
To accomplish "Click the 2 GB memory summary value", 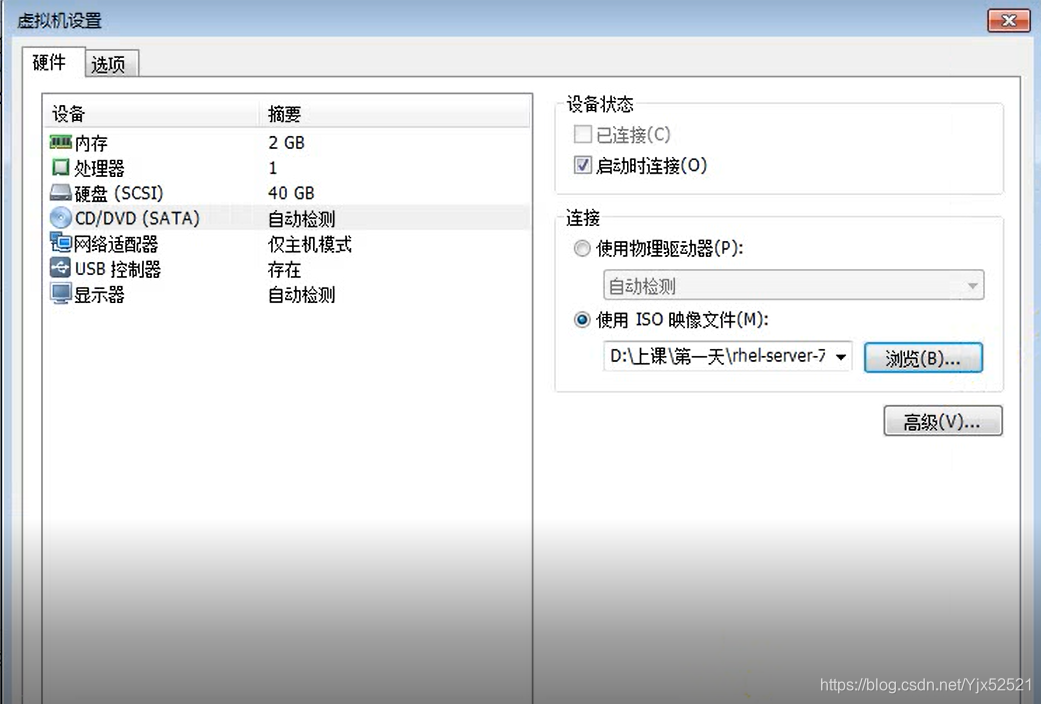I will coord(286,143).
